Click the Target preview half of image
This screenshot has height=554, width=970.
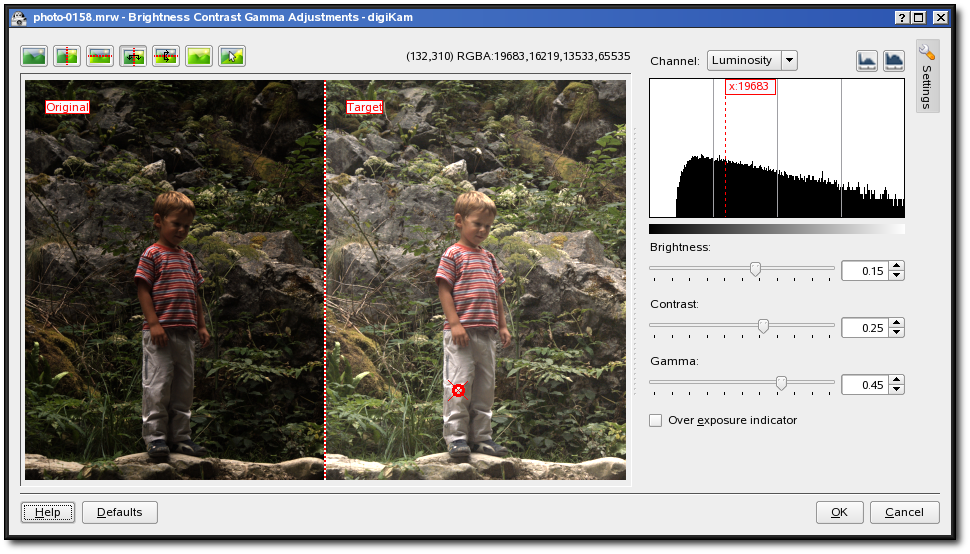[476, 279]
